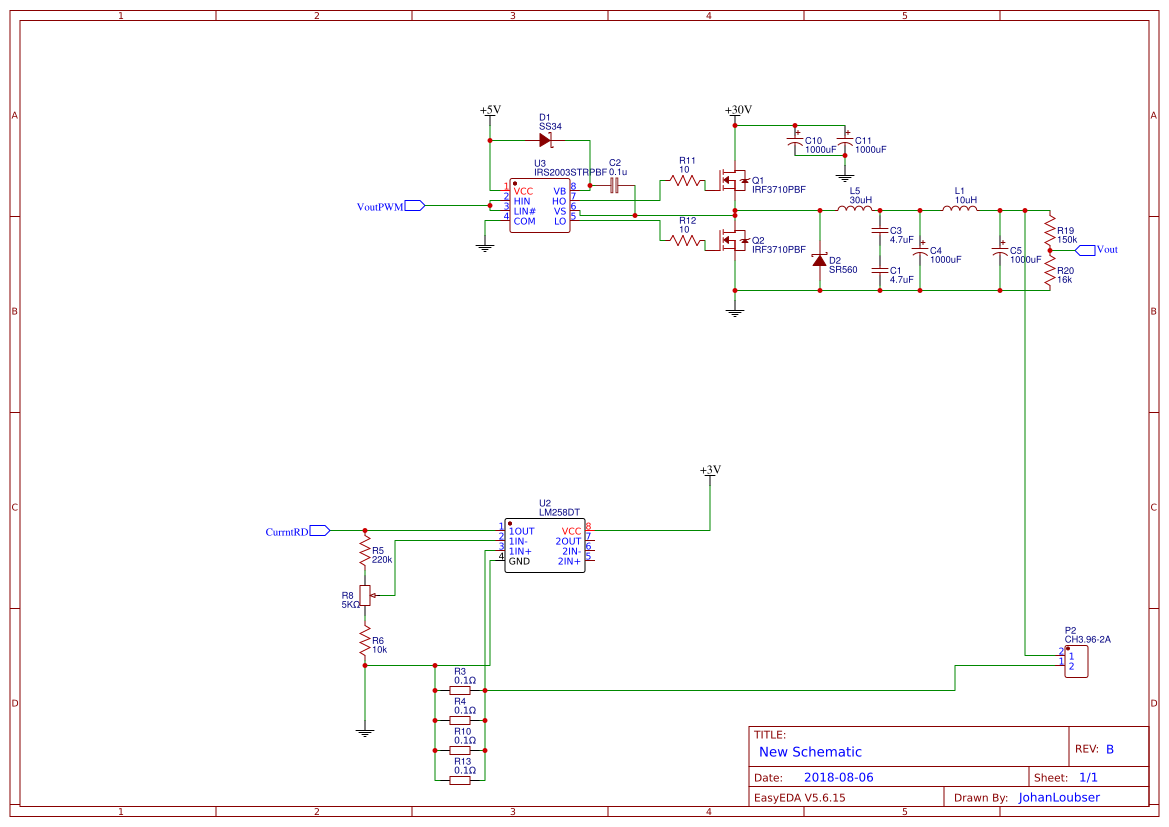Pick the Q1 MOSFET symbol
Image resolution: width=1169 pixels, height=827 pixels.
[732, 180]
